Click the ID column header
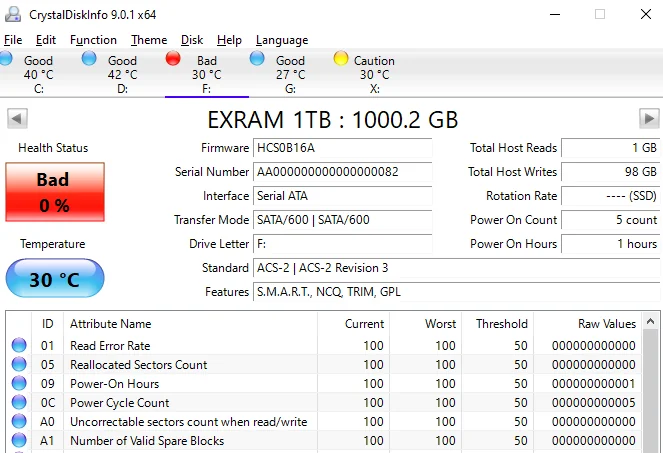The image size is (663, 453). tap(47, 324)
